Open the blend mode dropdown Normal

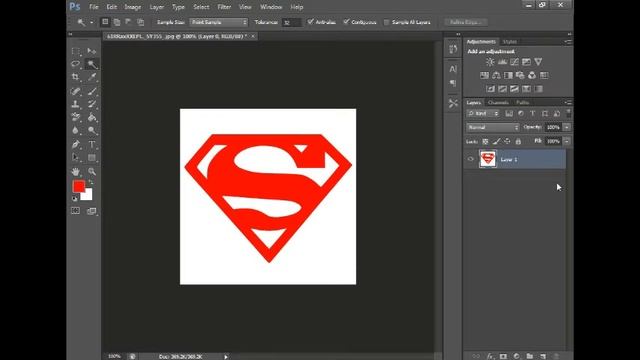(493, 127)
